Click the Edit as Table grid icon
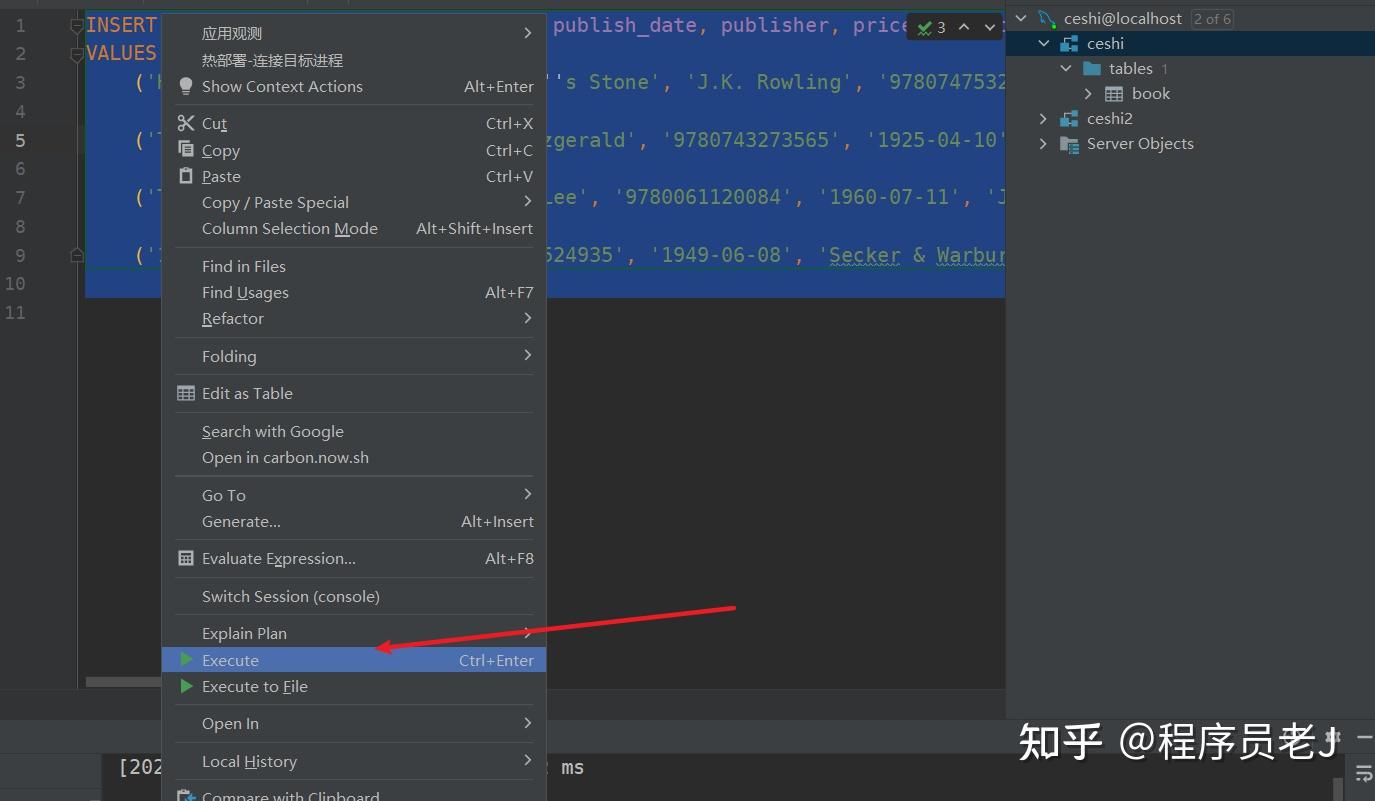This screenshot has height=801, width=1375. click(x=185, y=393)
